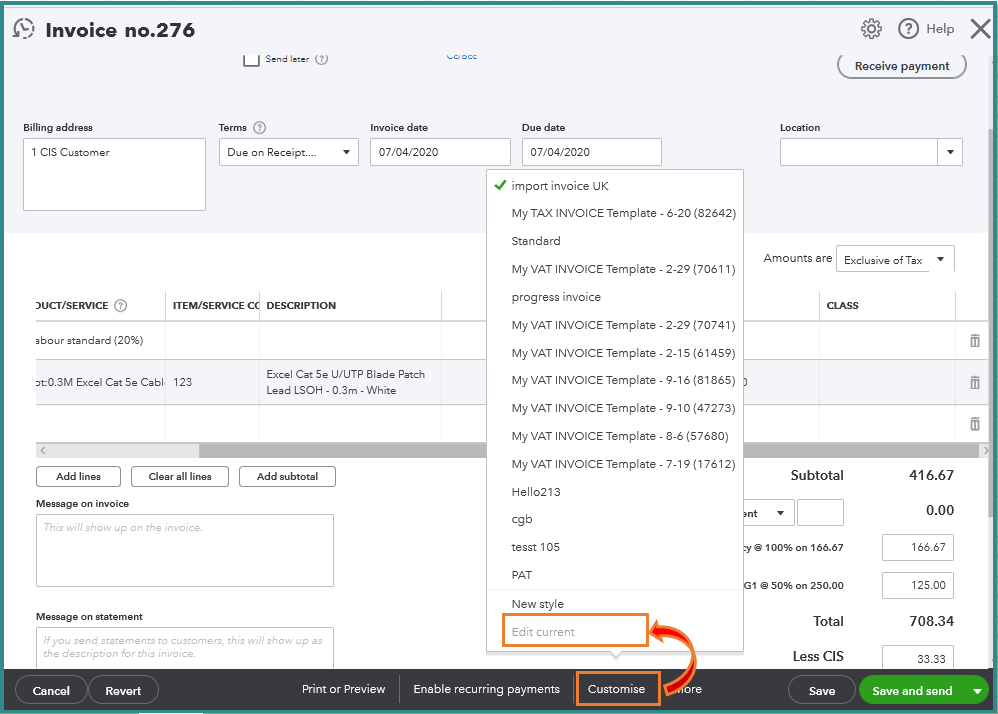Click Print or Preview
Screen dimensions: 998x714
pos(344,689)
